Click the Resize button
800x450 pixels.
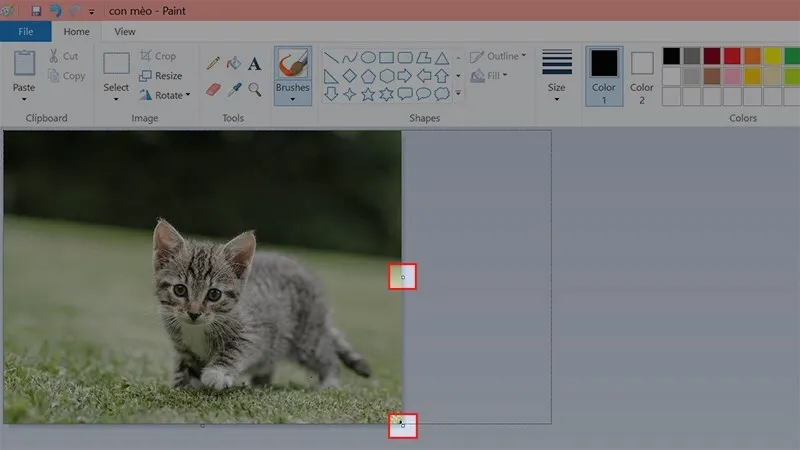(160, 76)
